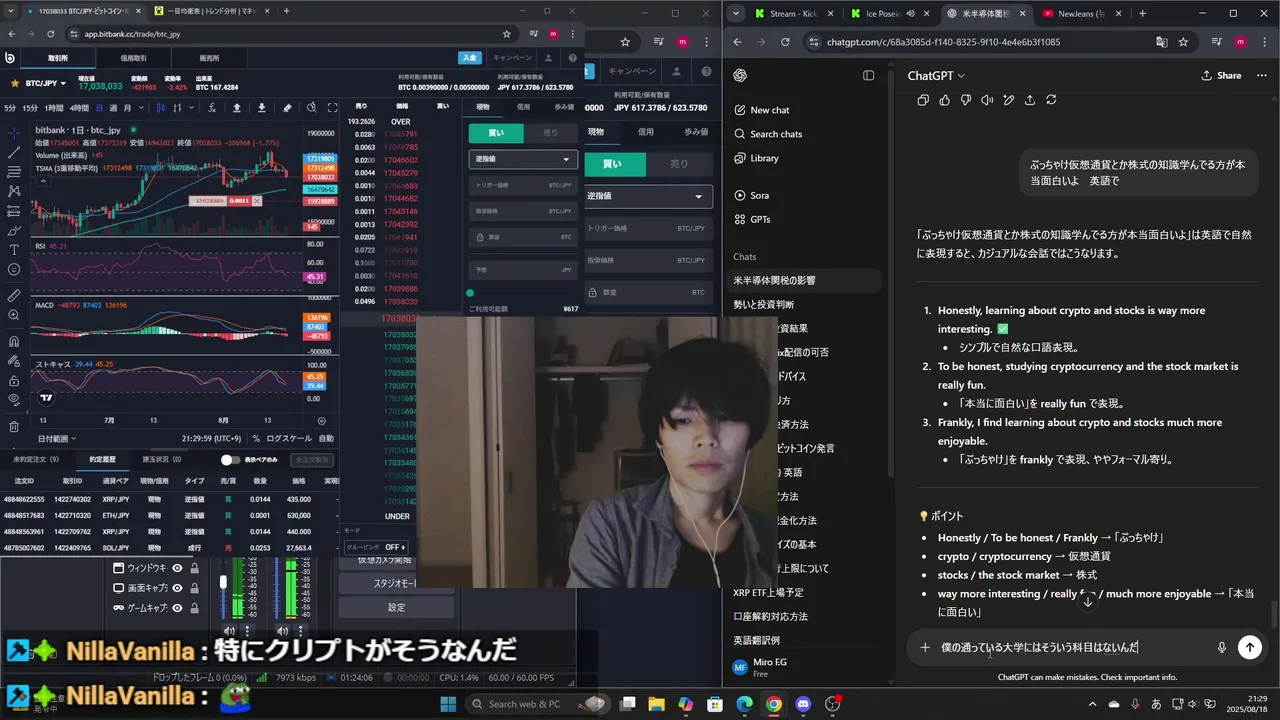Hide the ゲームキャプチャ source eye

(177, 608)
